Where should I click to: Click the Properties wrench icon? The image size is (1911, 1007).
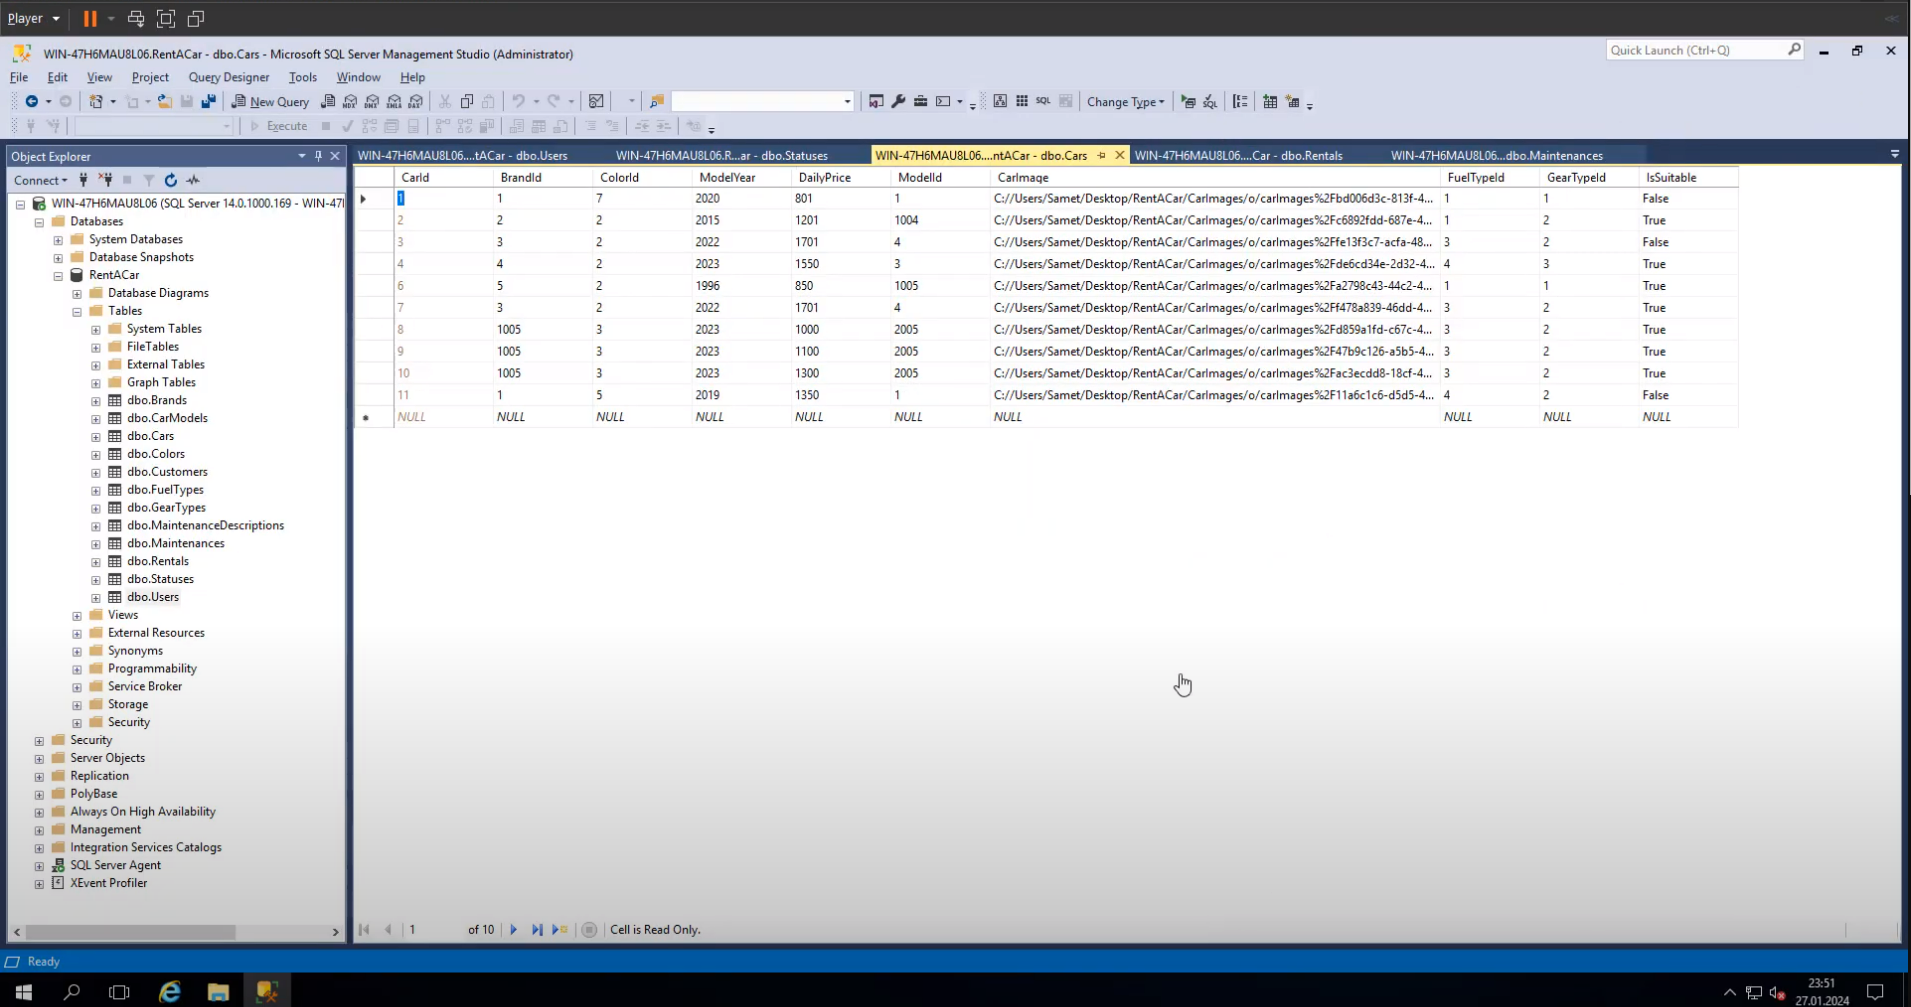tap(898, 101)
